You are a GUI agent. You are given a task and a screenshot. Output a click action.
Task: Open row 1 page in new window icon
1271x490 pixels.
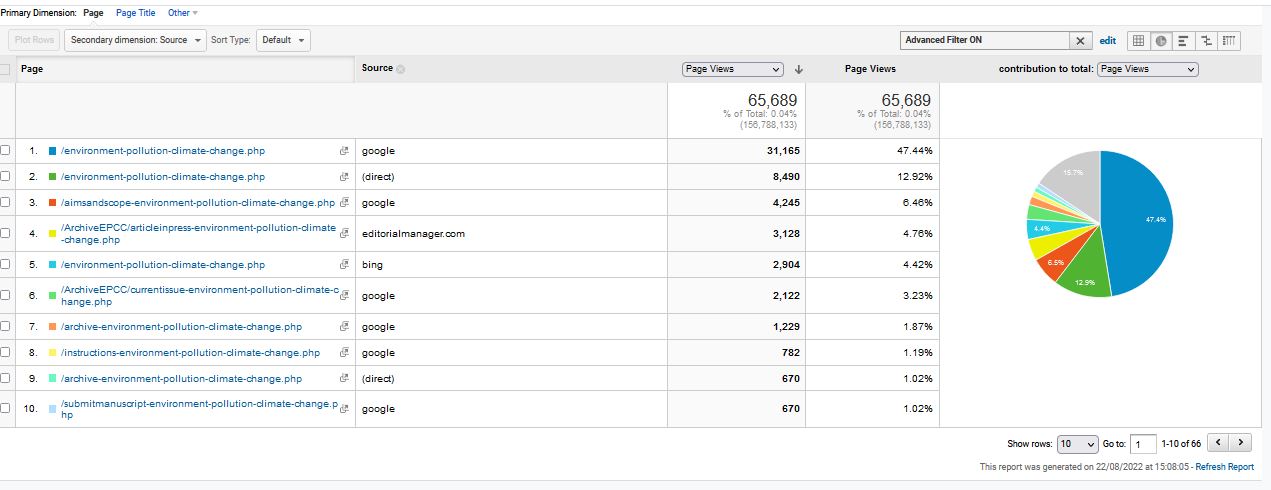(344, 151)
